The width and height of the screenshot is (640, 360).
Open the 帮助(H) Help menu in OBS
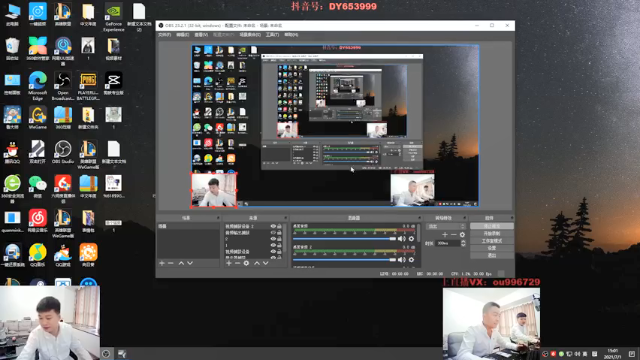[x=291, y=35]
